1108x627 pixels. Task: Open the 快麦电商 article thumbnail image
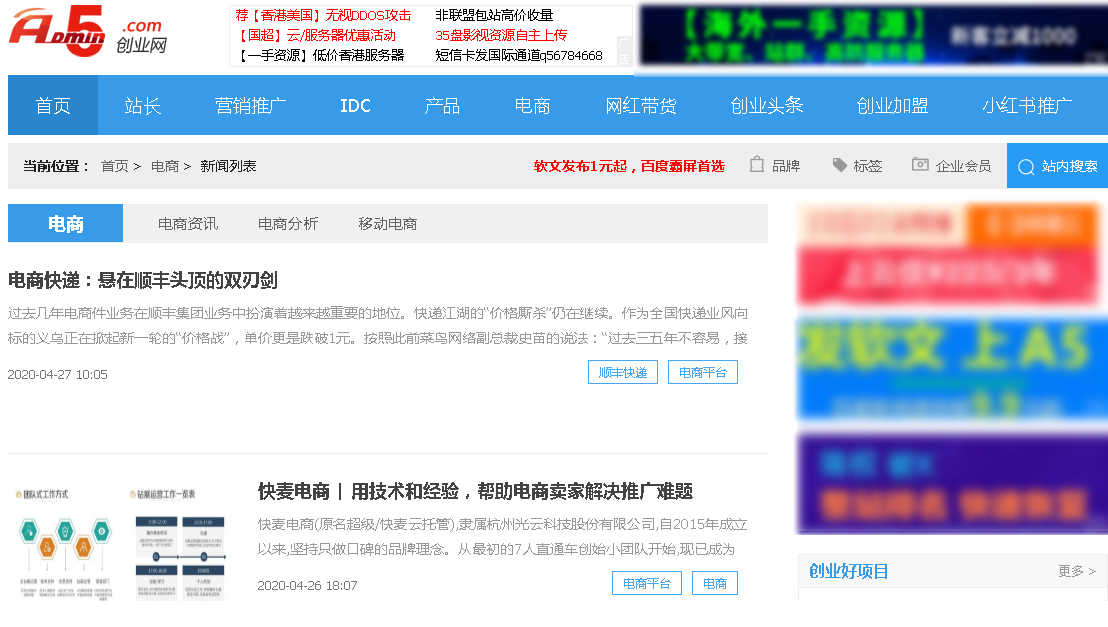point(122,545)
